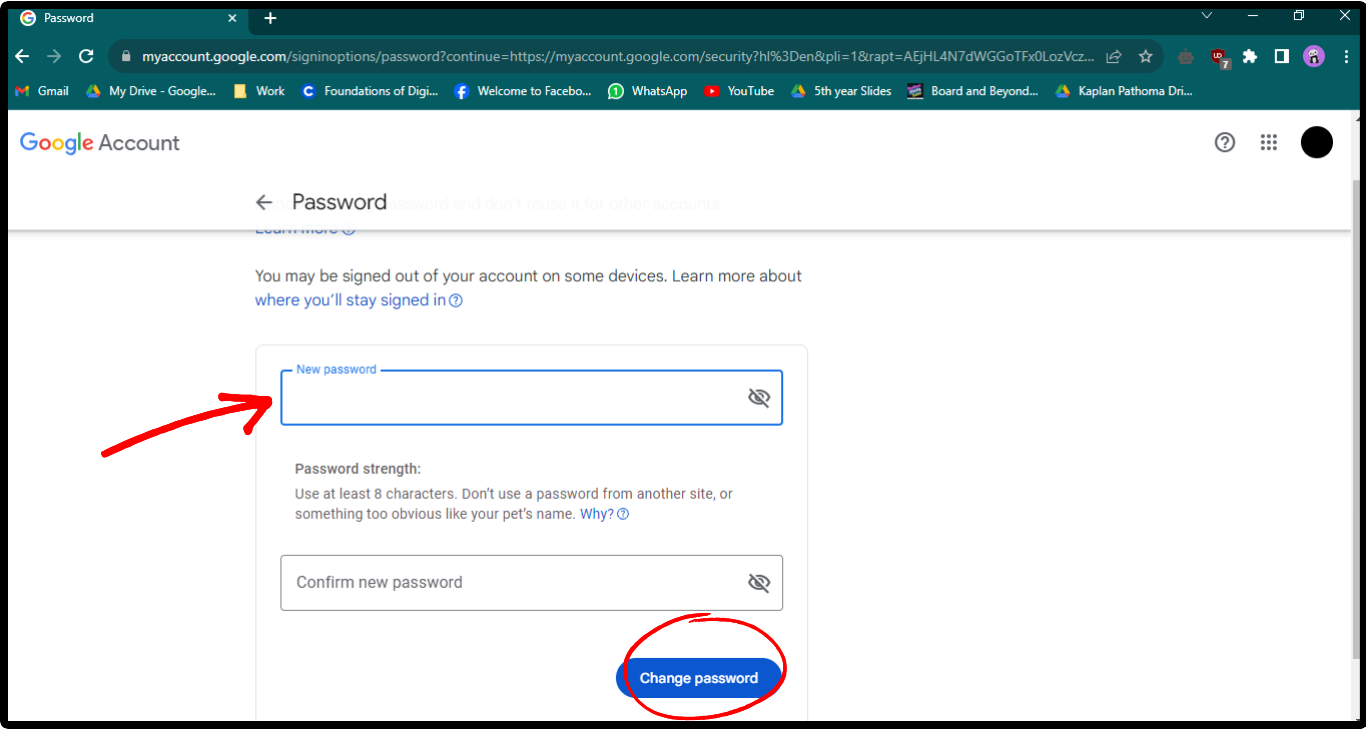The height and width of the screenshot is (729, 1366).
Task: Click the browser back navigation arrow
Action: pyautogui.click(x=22, y=57)
